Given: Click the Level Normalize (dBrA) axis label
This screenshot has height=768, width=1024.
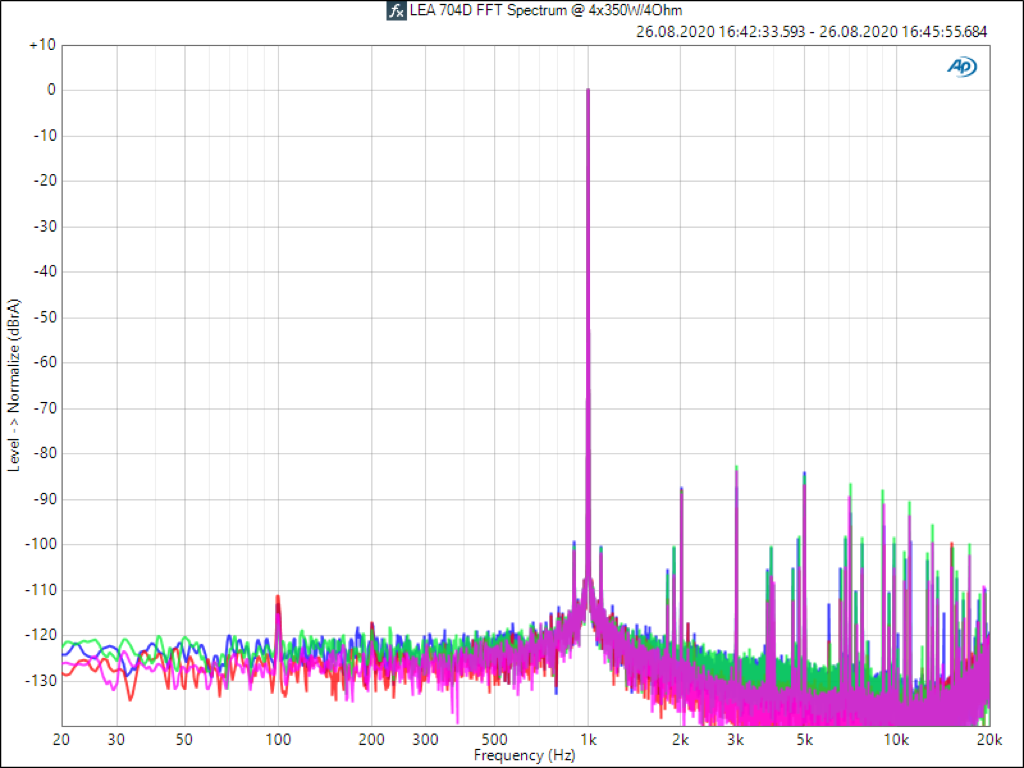Looking at the screenshot, I should tap(14, 385).
